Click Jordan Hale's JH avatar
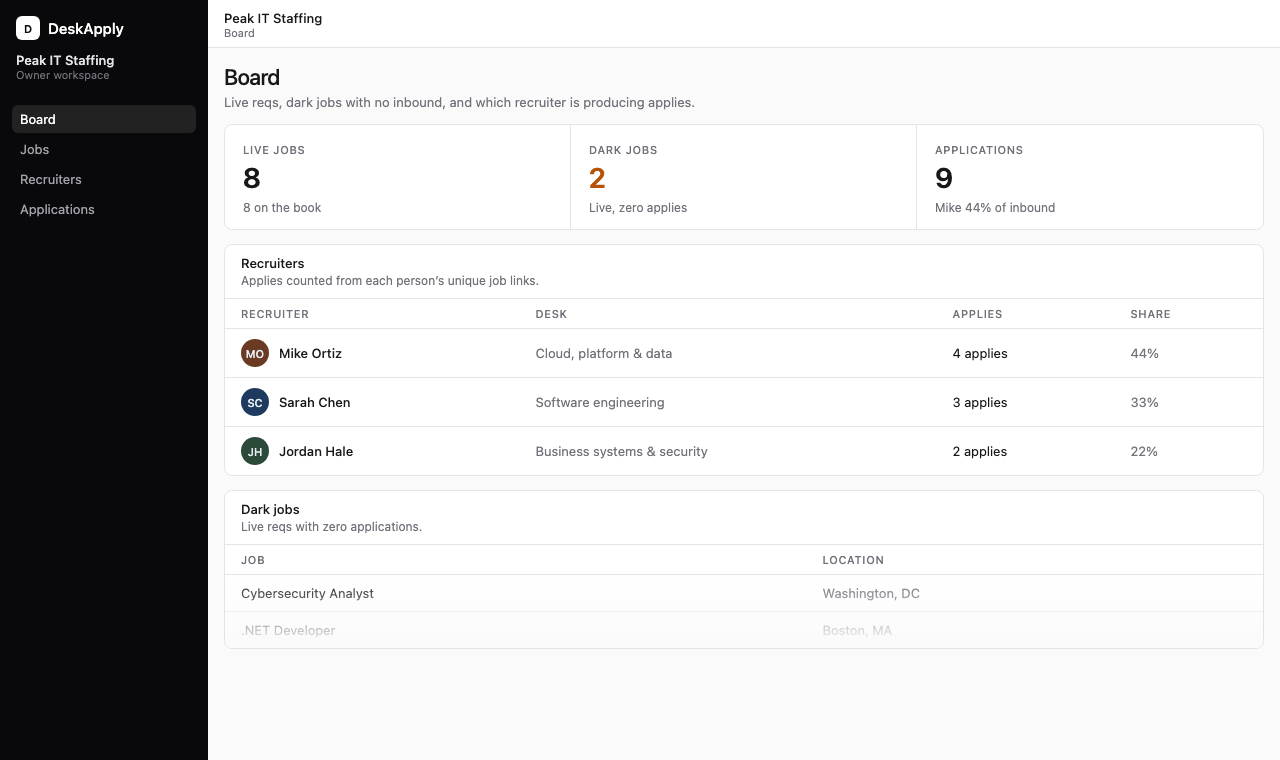 coord(255,451)
